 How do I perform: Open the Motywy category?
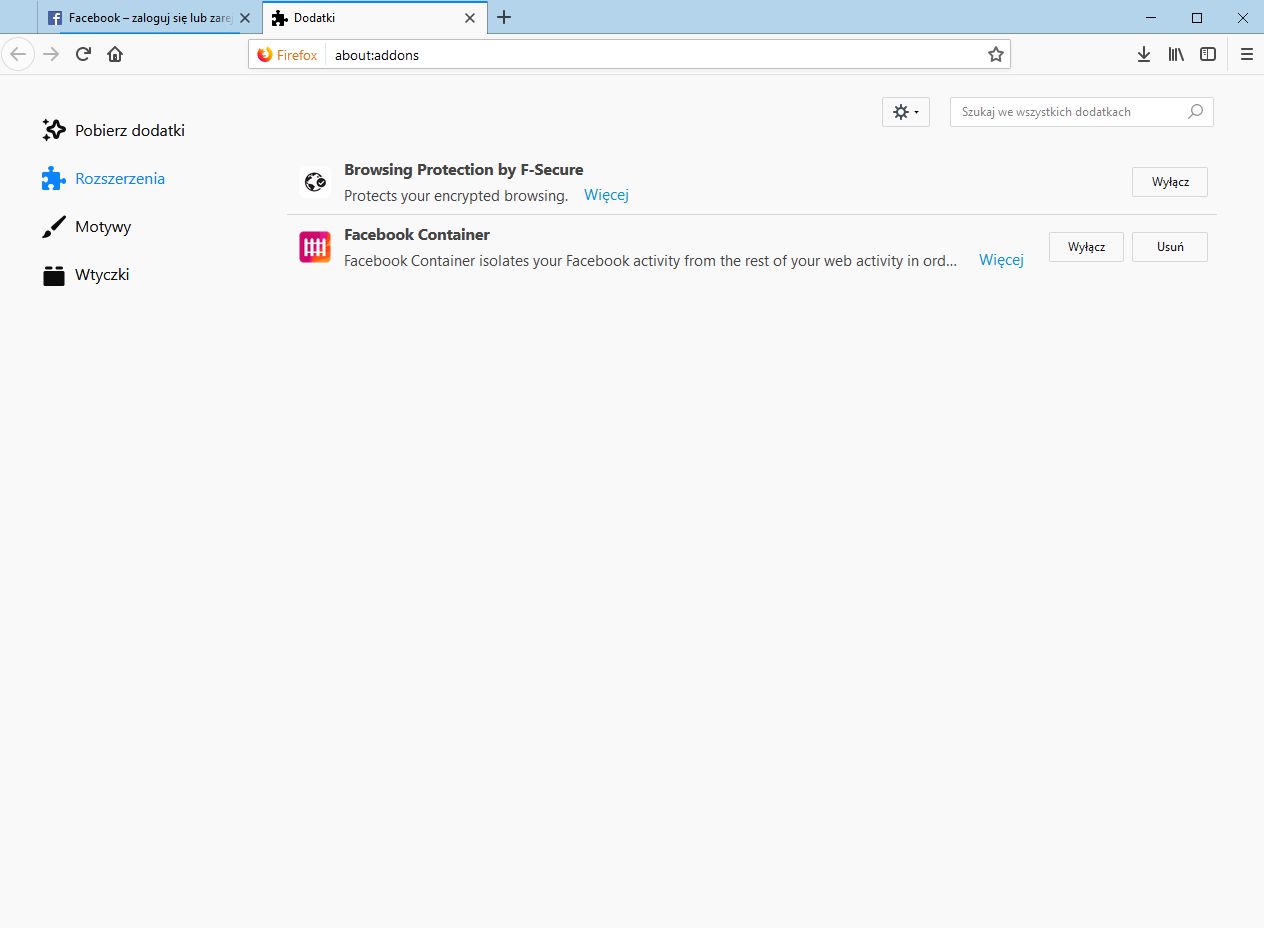point(87,226)
